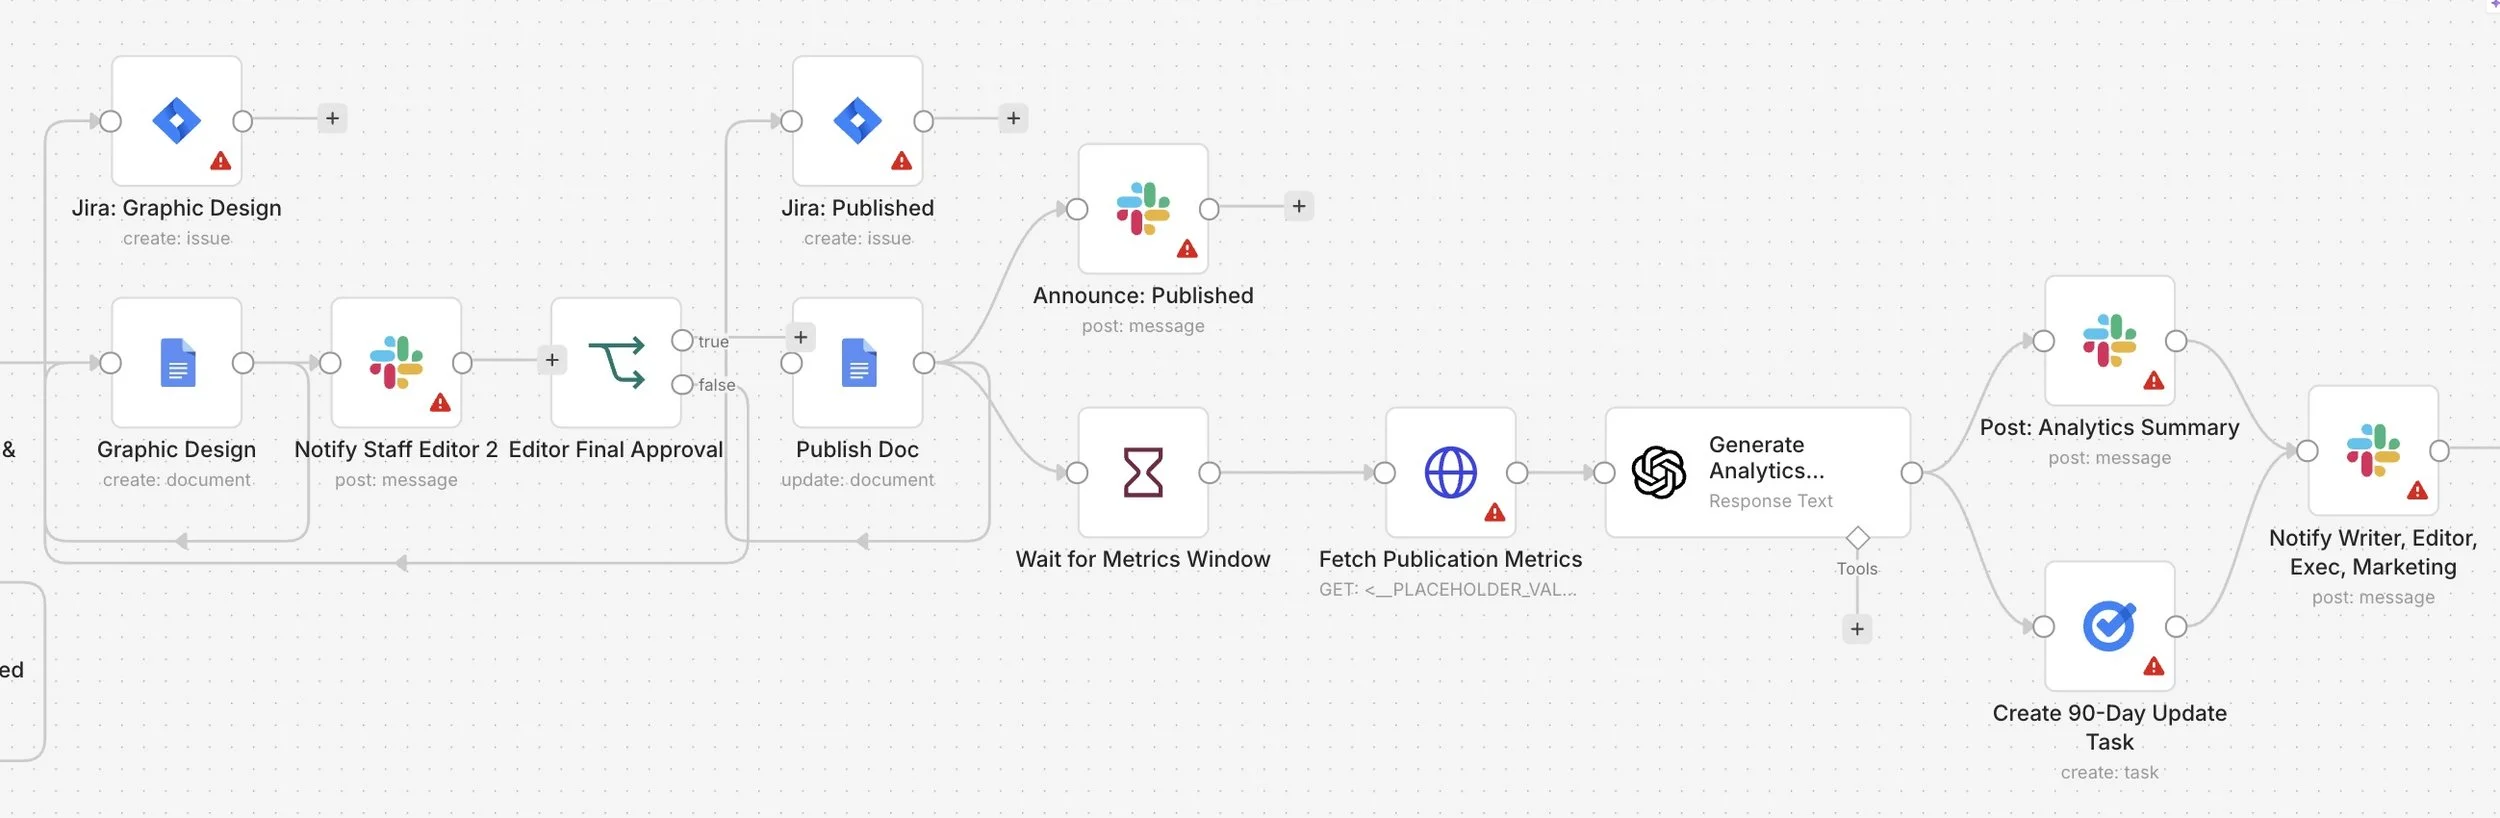
Task: Click warning triangle on Fetch Publication Metrics
Action: point(1495,513)
